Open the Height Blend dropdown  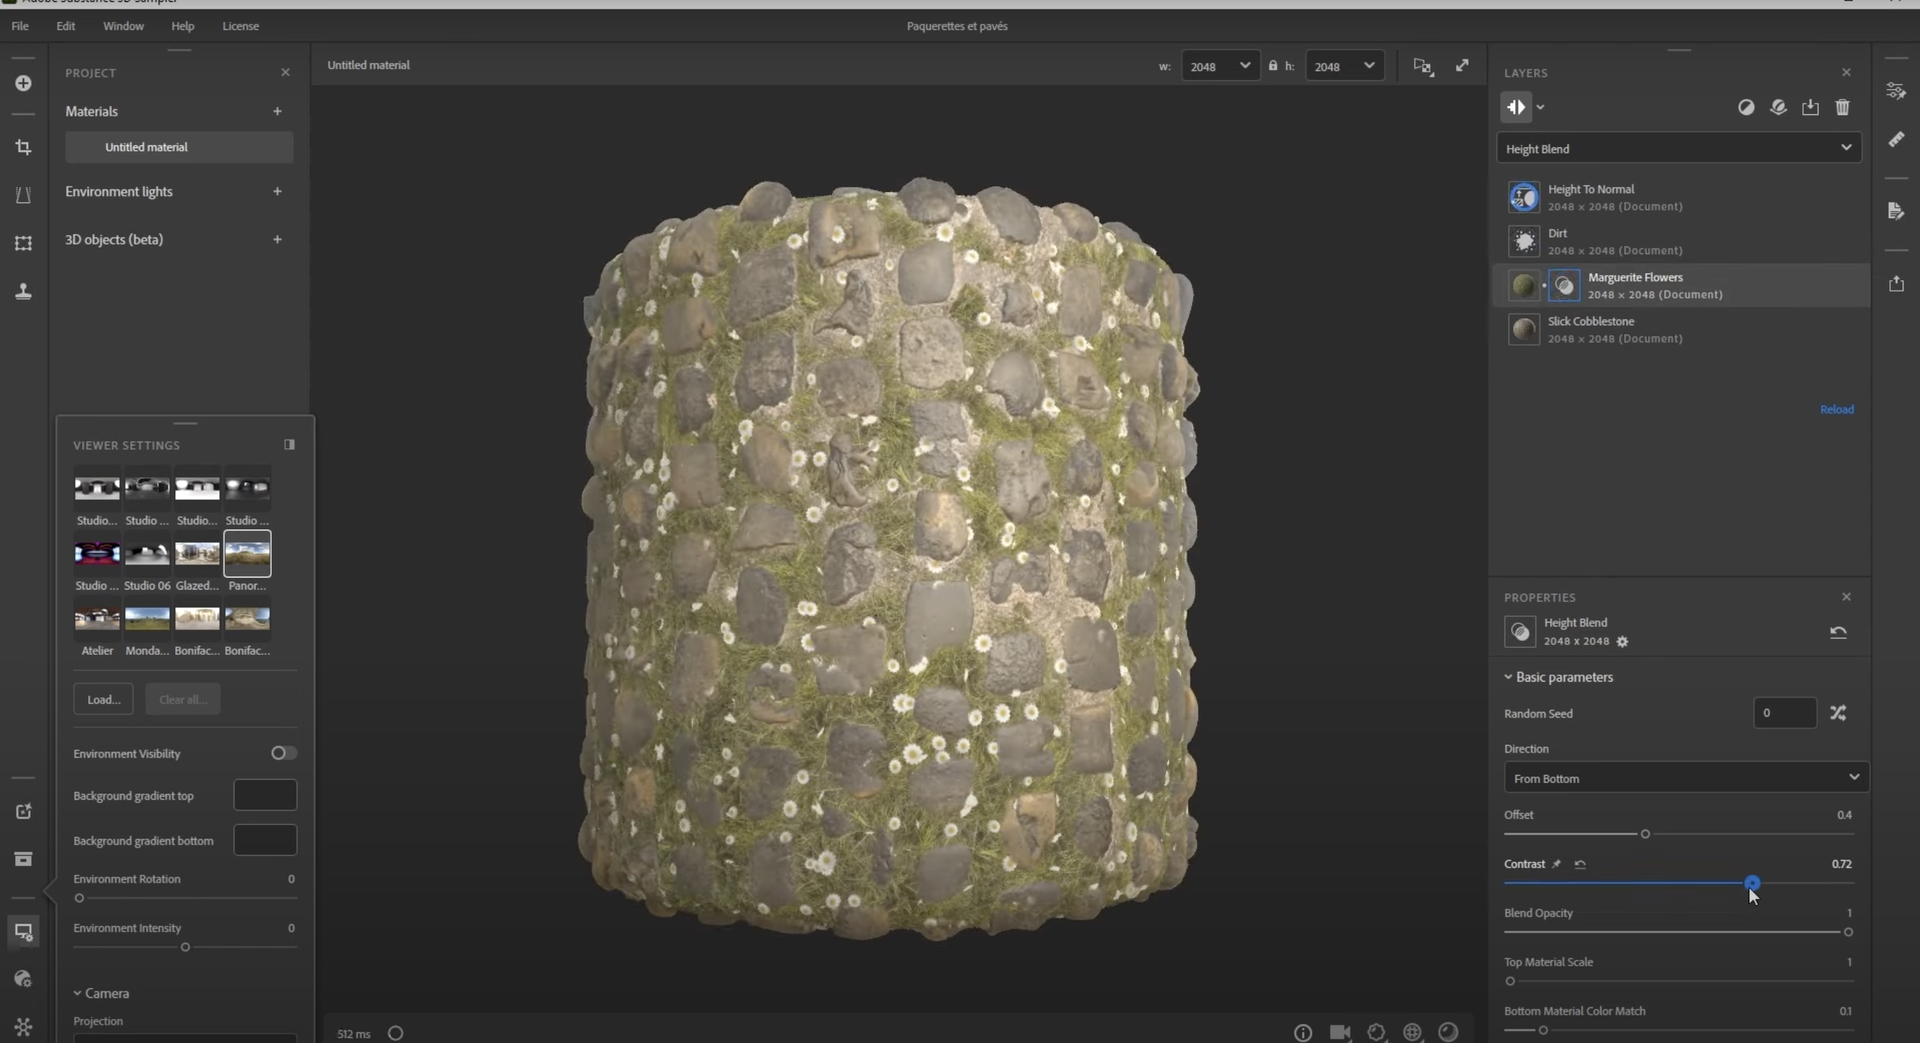[1678, 148]
